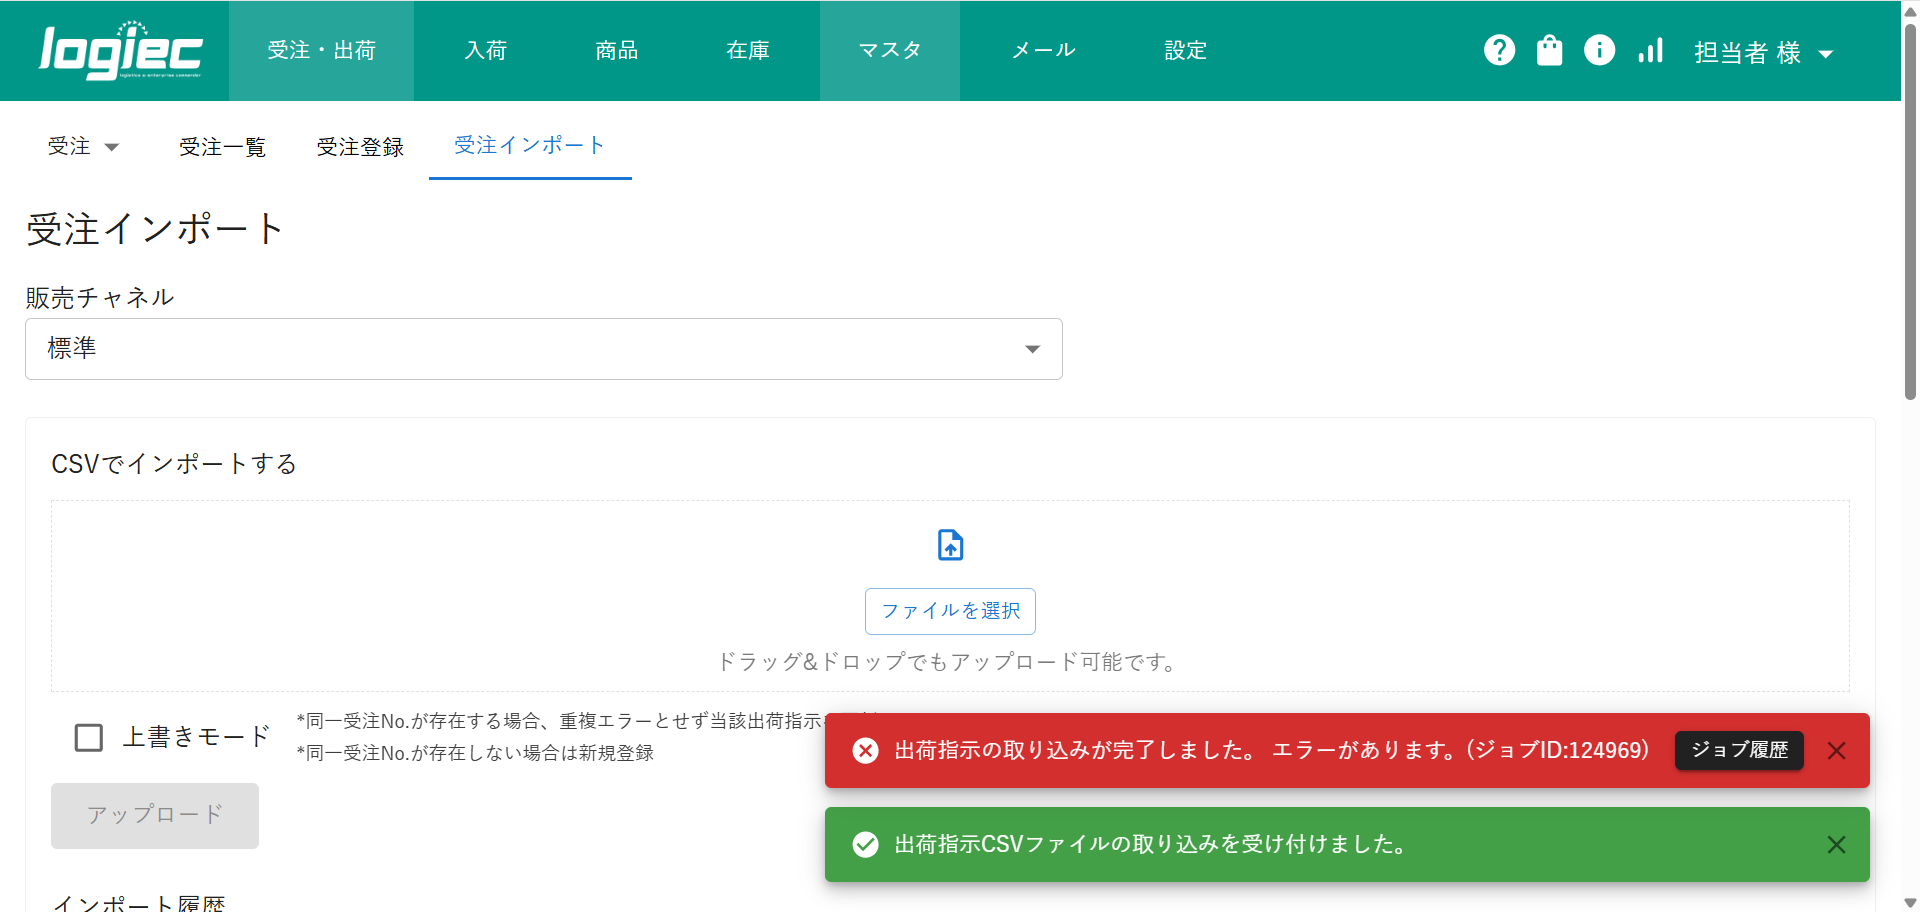The width and height of the screenshot is (1920, 912).
Task: Switch to the 受注一覧 tab
Action: 222,147
